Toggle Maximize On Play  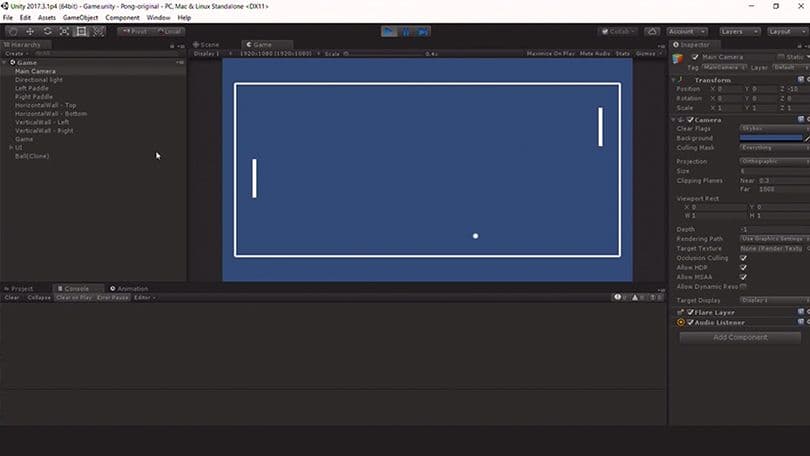click(x=550, y=54)
